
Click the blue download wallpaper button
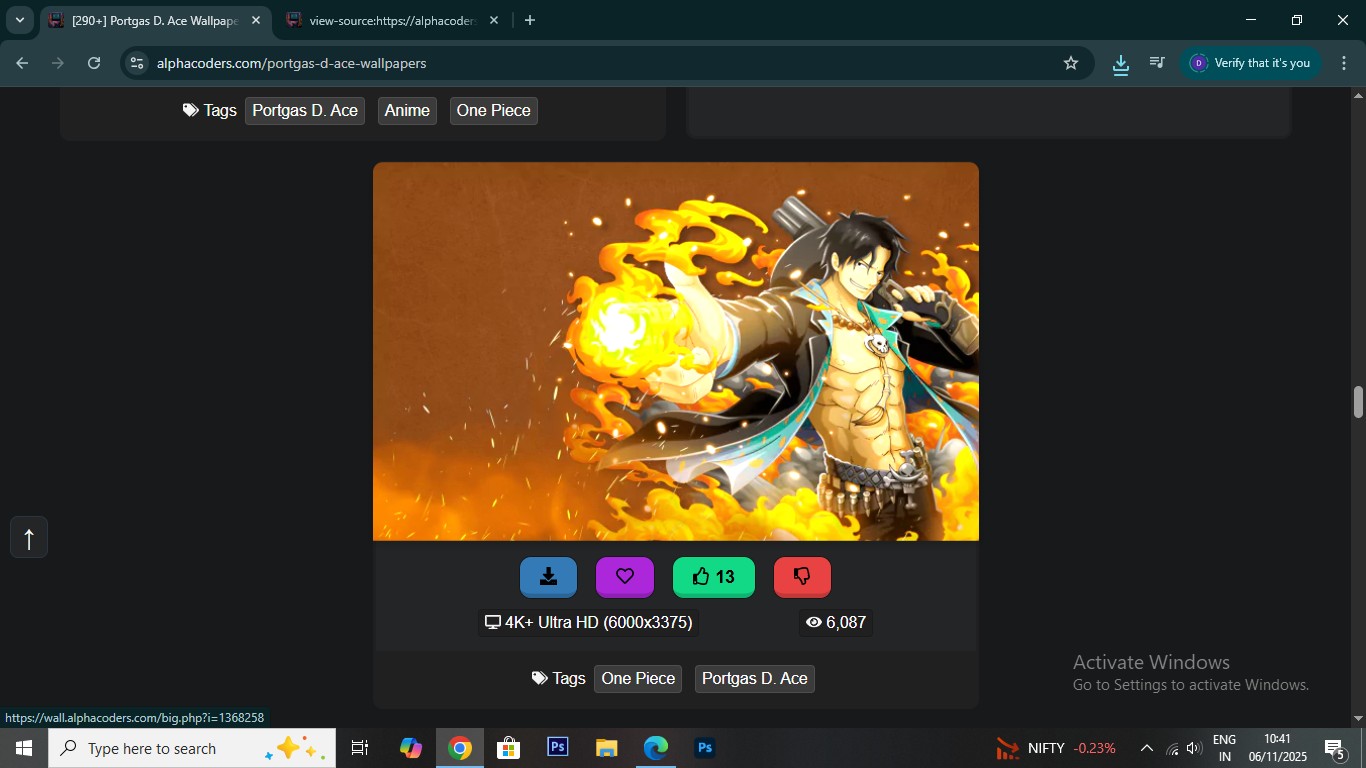pyautogui.click(x=548, y=577)
